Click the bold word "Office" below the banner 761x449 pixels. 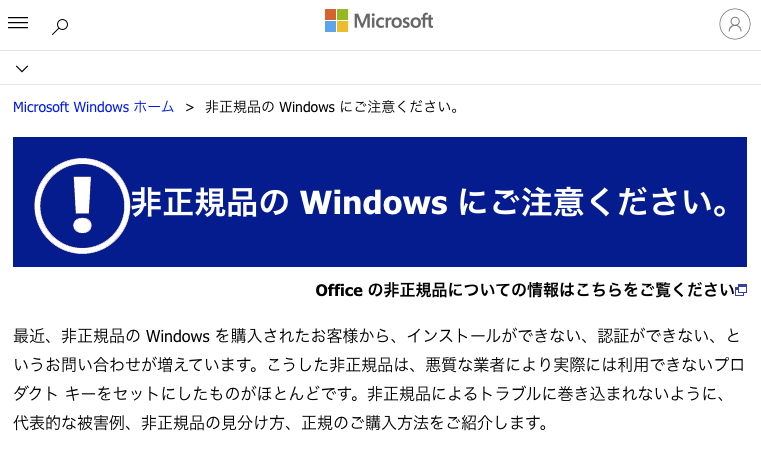click(337, 290)
